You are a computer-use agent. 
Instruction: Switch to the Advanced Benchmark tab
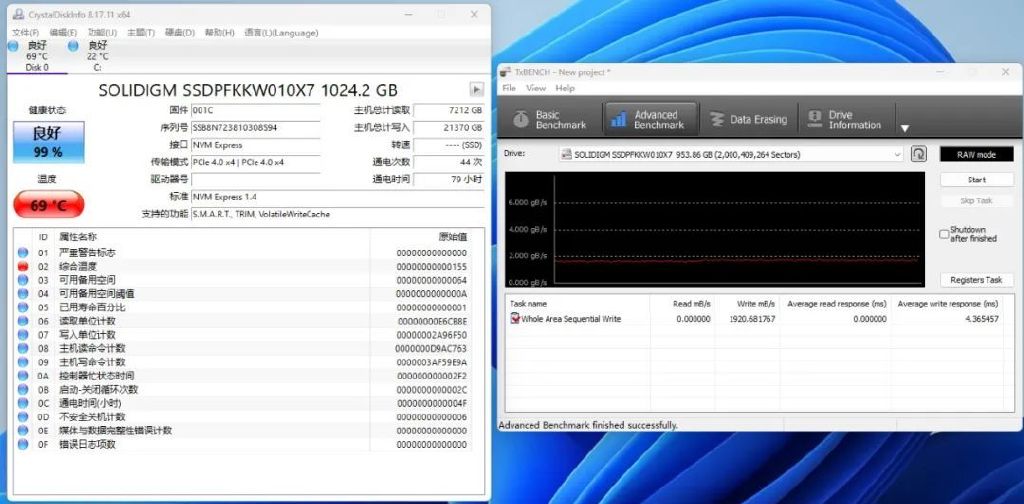tap(650, 119)
